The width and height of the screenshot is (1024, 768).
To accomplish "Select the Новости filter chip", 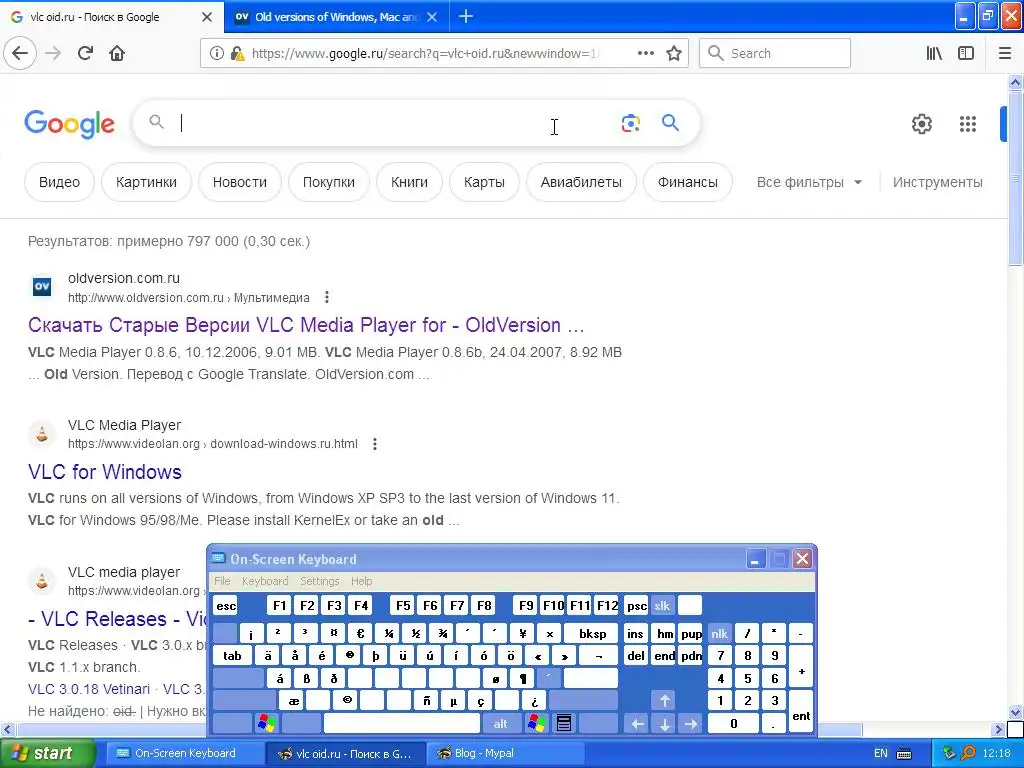I will (240, 182).
